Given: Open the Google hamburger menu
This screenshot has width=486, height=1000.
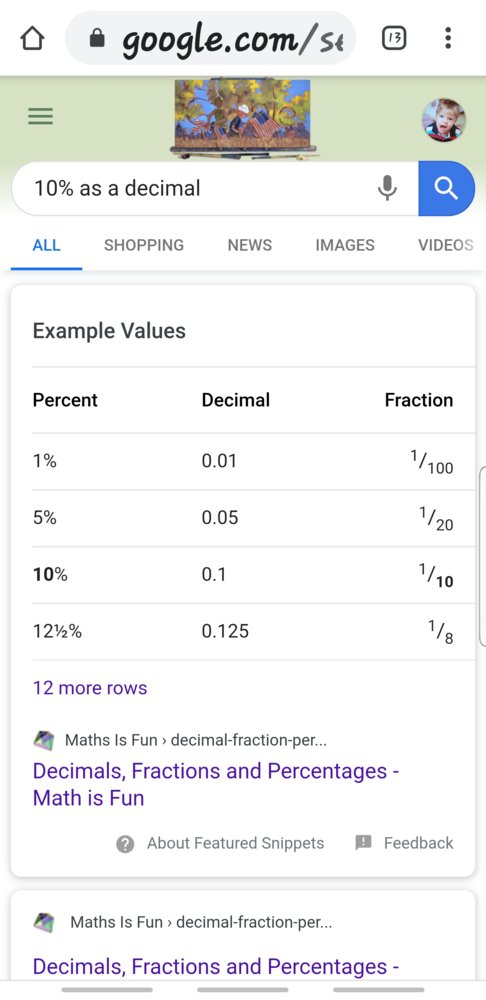Looking at the screenshot, I should pos(40,116).
